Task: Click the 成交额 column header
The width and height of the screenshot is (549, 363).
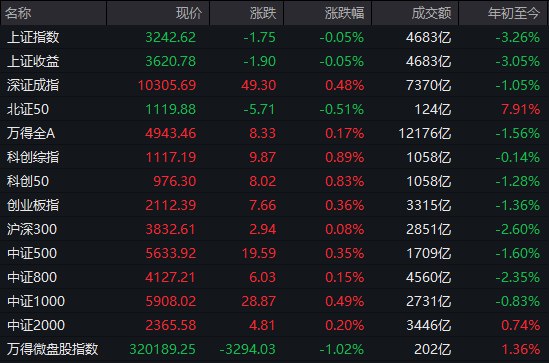Action: coord(415,13)
